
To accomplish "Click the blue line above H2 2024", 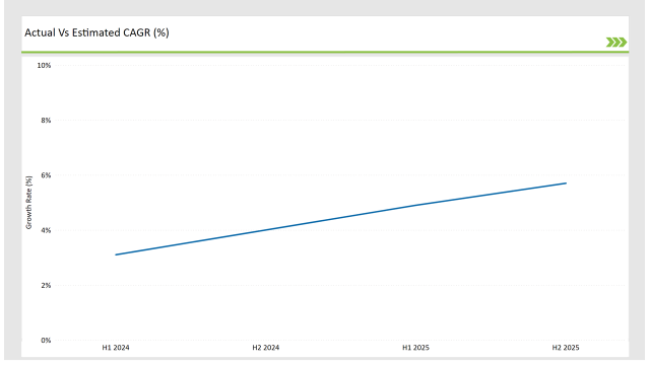I will pyautogui.click(x=266, y=231).
